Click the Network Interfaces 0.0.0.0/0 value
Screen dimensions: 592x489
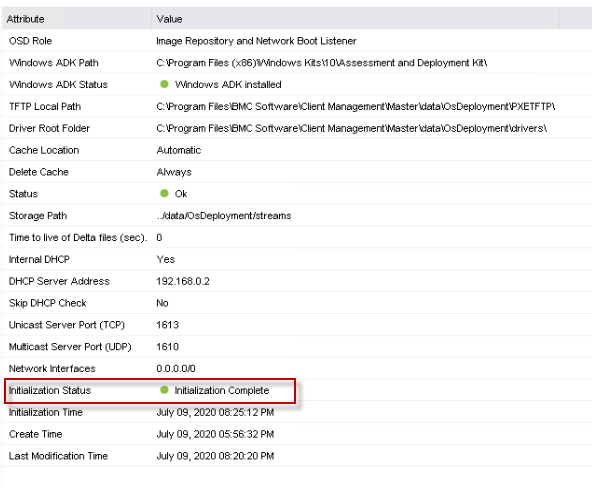coord(176,369)
